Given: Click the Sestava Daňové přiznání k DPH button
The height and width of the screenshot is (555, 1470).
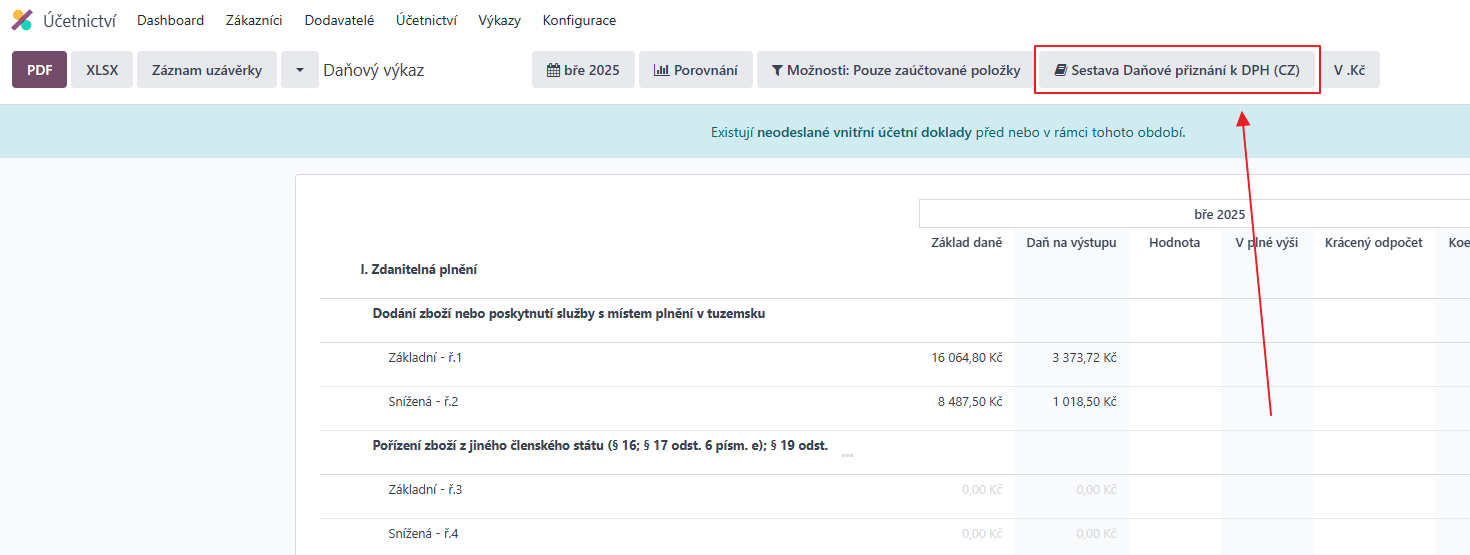Looking at the screenshot, I should tap(1177, 70).
